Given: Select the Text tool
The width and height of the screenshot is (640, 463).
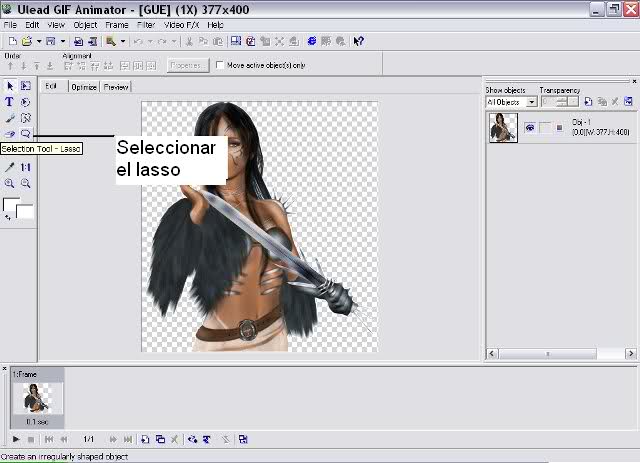Looking at the screenshot, I should [9, 102].
